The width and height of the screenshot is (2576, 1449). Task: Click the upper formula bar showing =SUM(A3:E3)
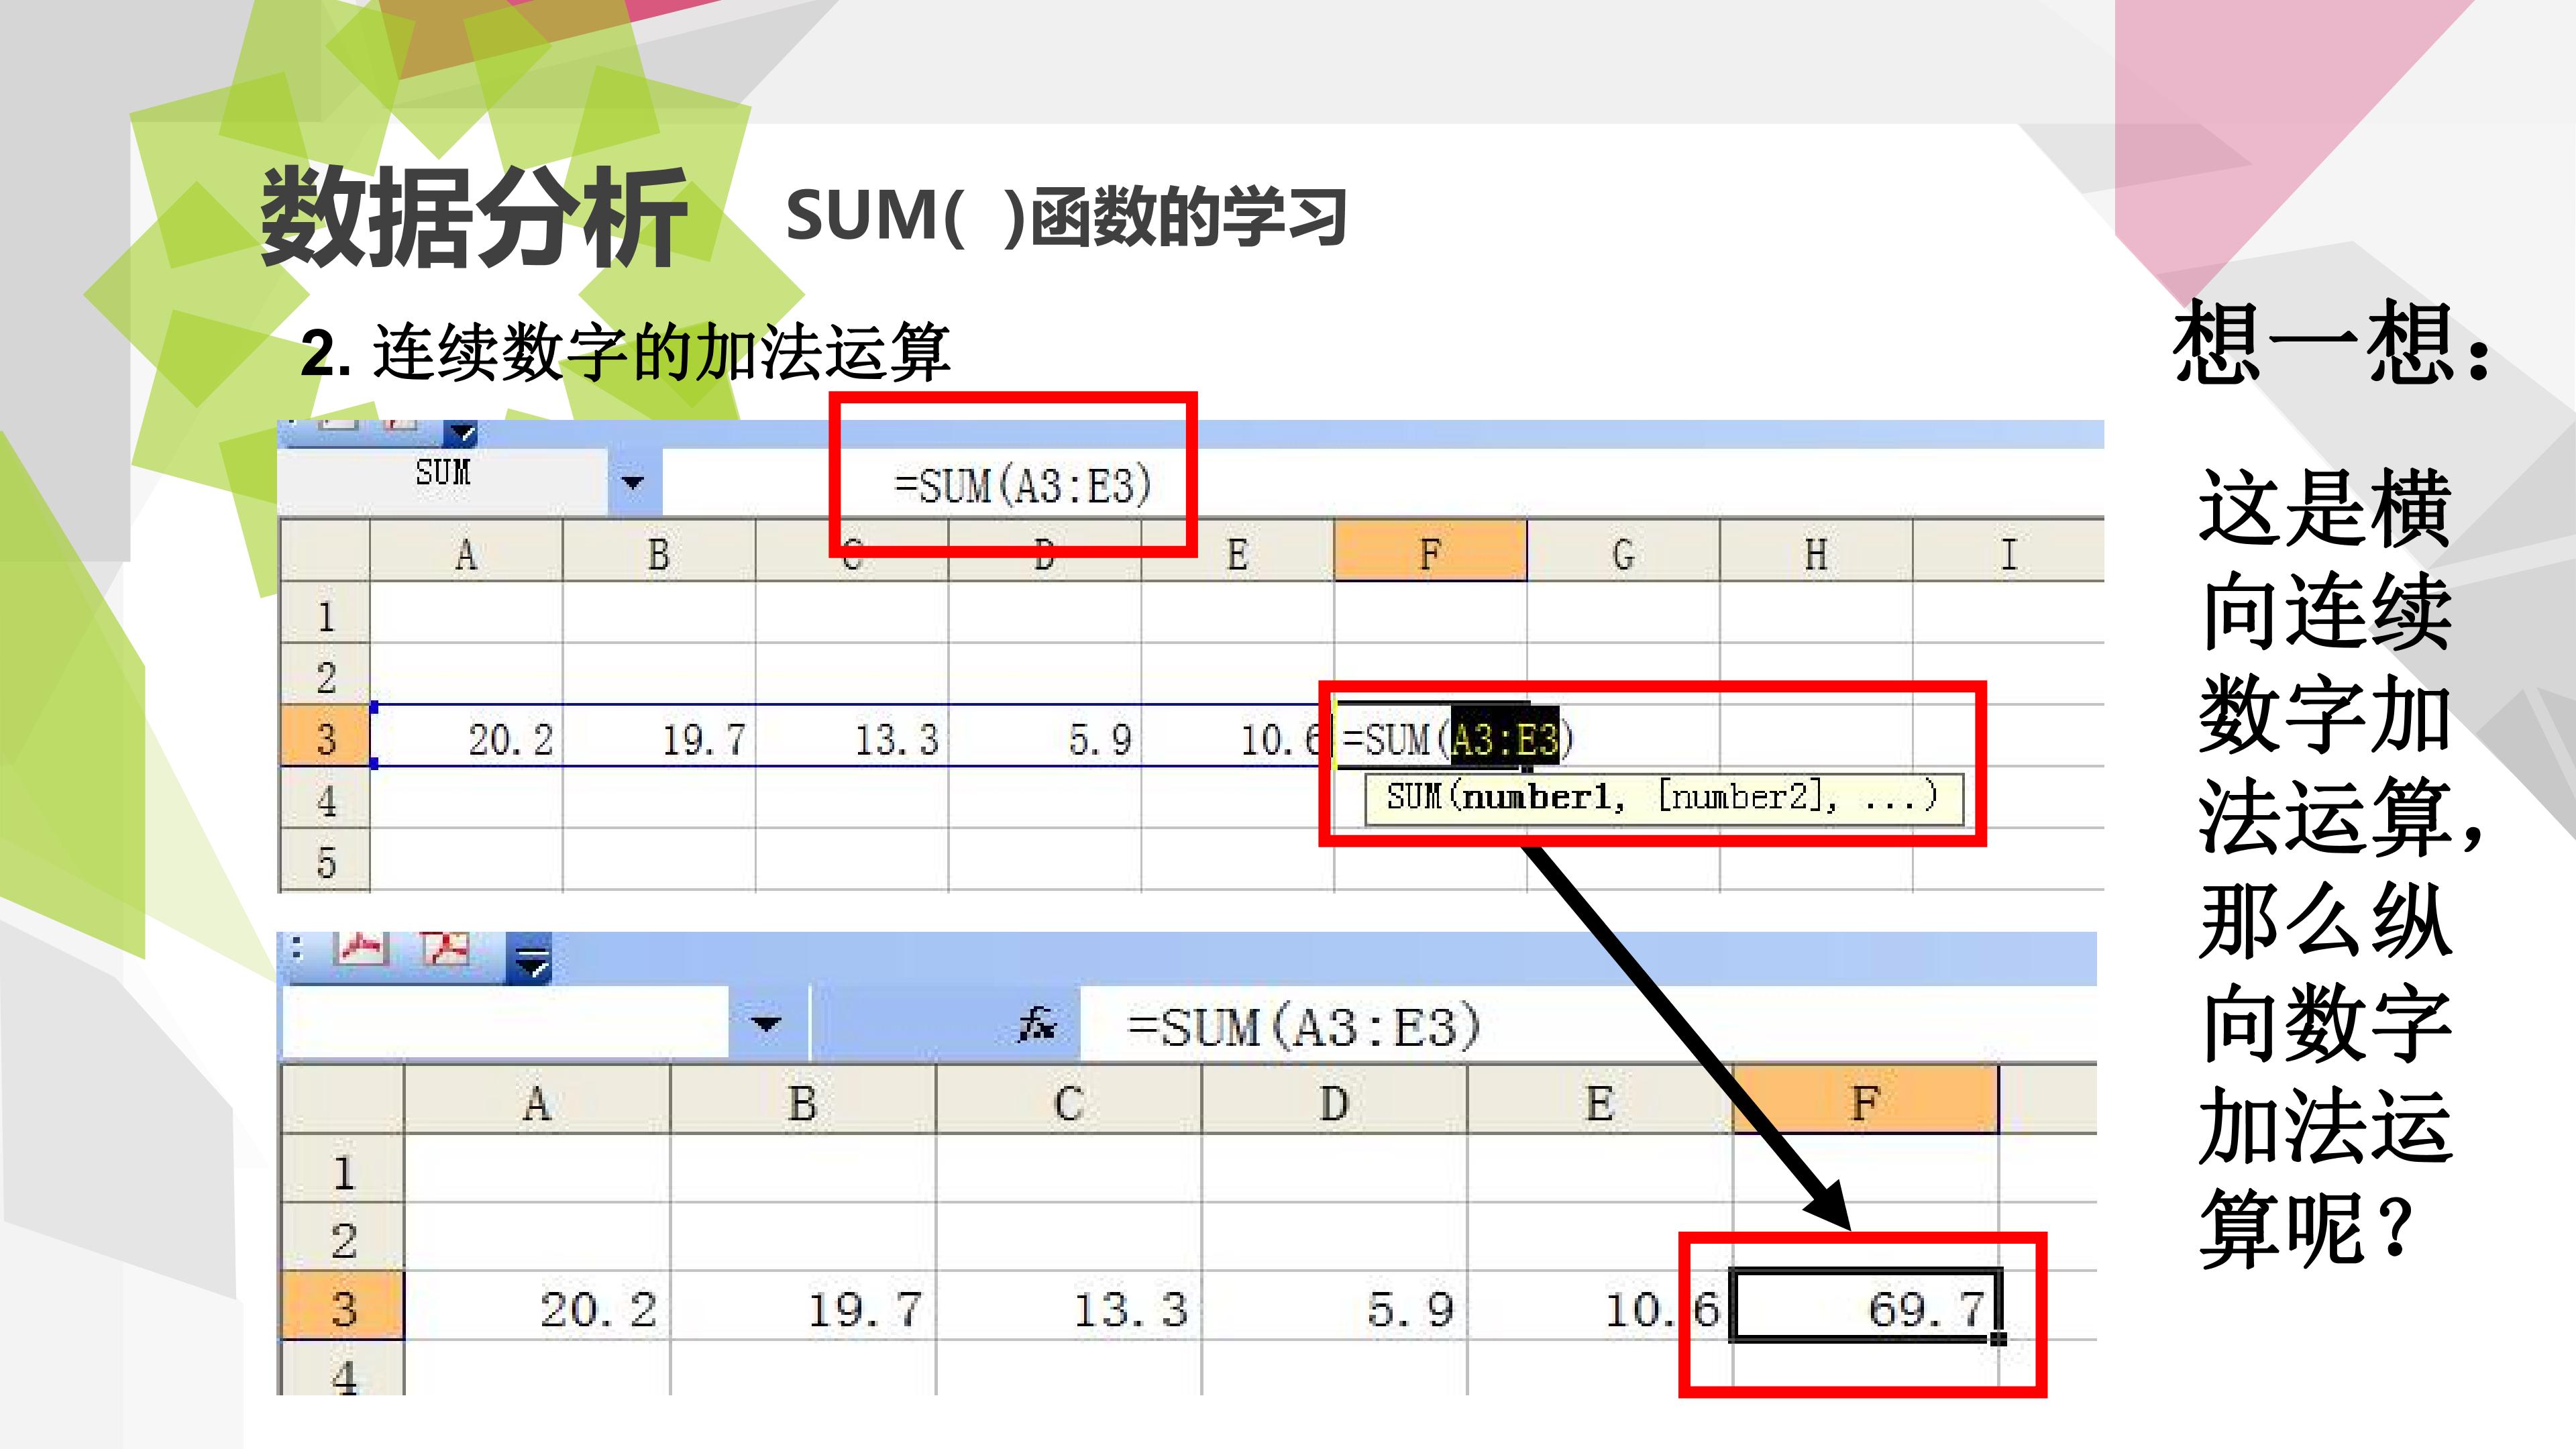(x=1383, y=484)
